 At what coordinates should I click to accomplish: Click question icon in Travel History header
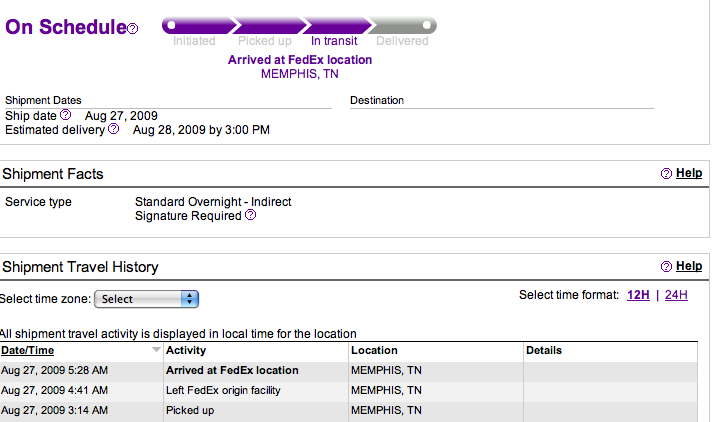point(666,267)
